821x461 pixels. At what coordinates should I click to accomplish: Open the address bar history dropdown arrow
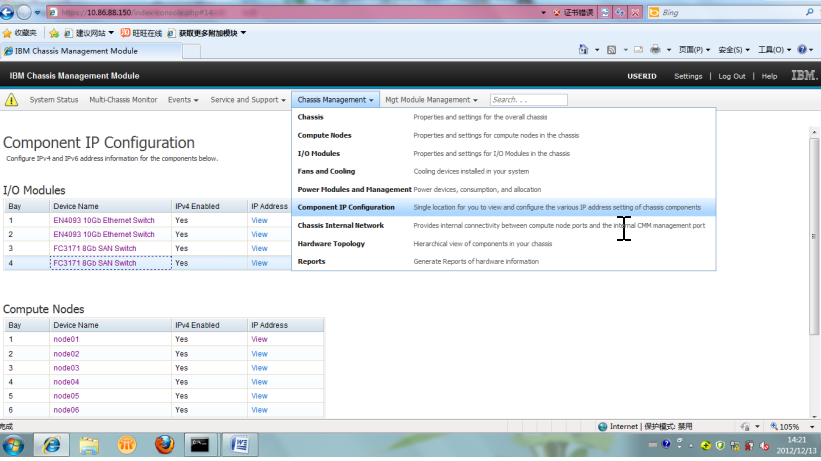(543, 13)
